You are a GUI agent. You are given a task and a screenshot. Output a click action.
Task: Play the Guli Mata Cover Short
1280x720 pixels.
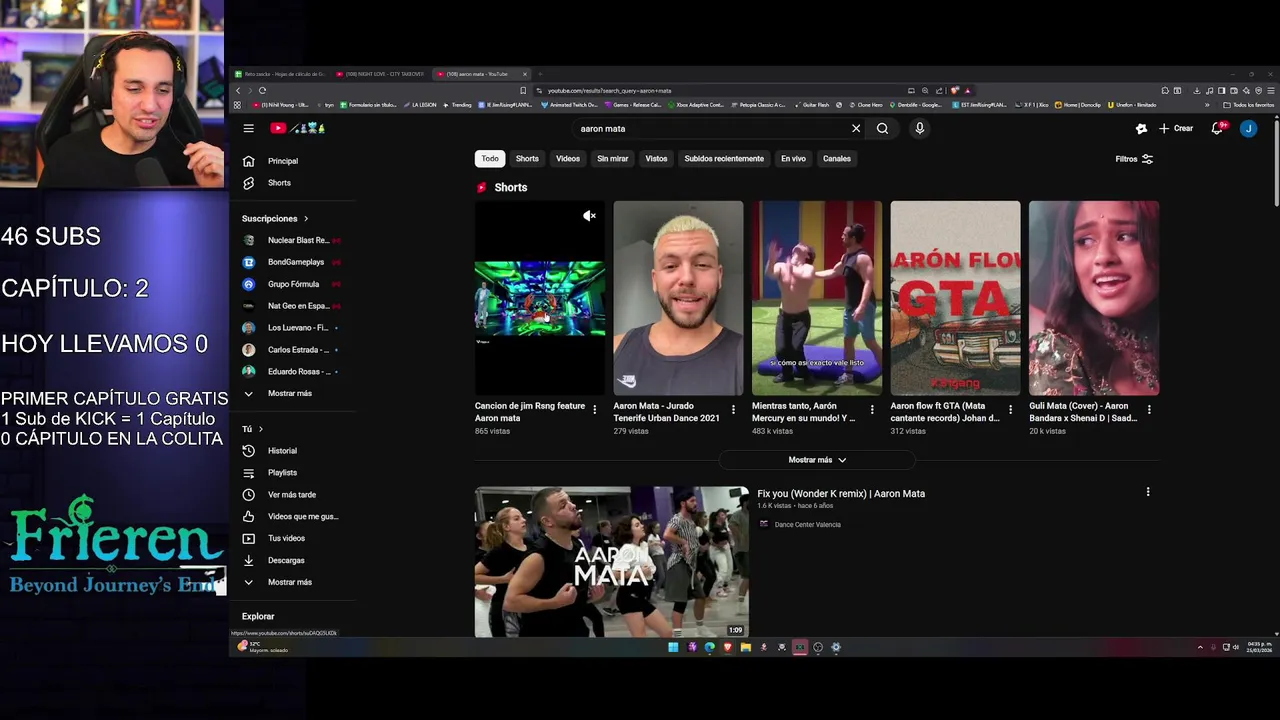tap(1094, 298)
